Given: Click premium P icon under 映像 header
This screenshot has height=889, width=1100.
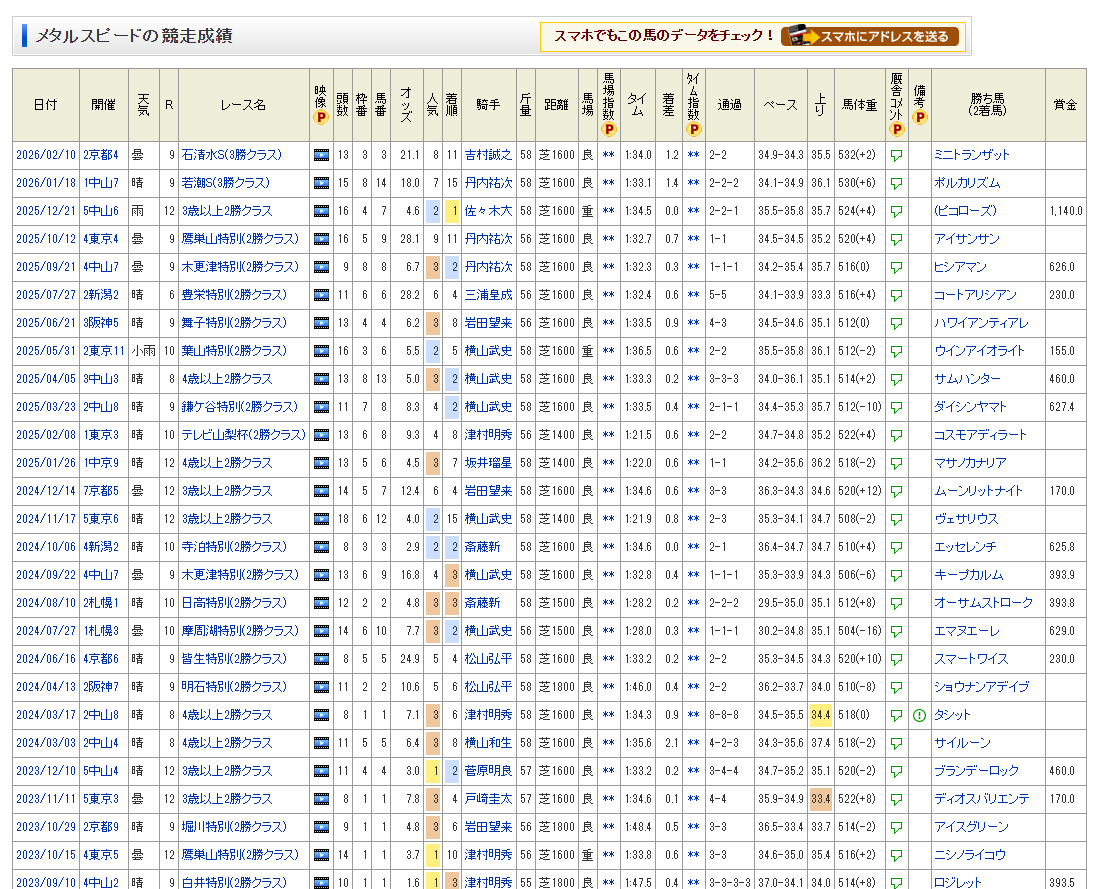Looking at the screenshot, I should (x=321, y=117).
